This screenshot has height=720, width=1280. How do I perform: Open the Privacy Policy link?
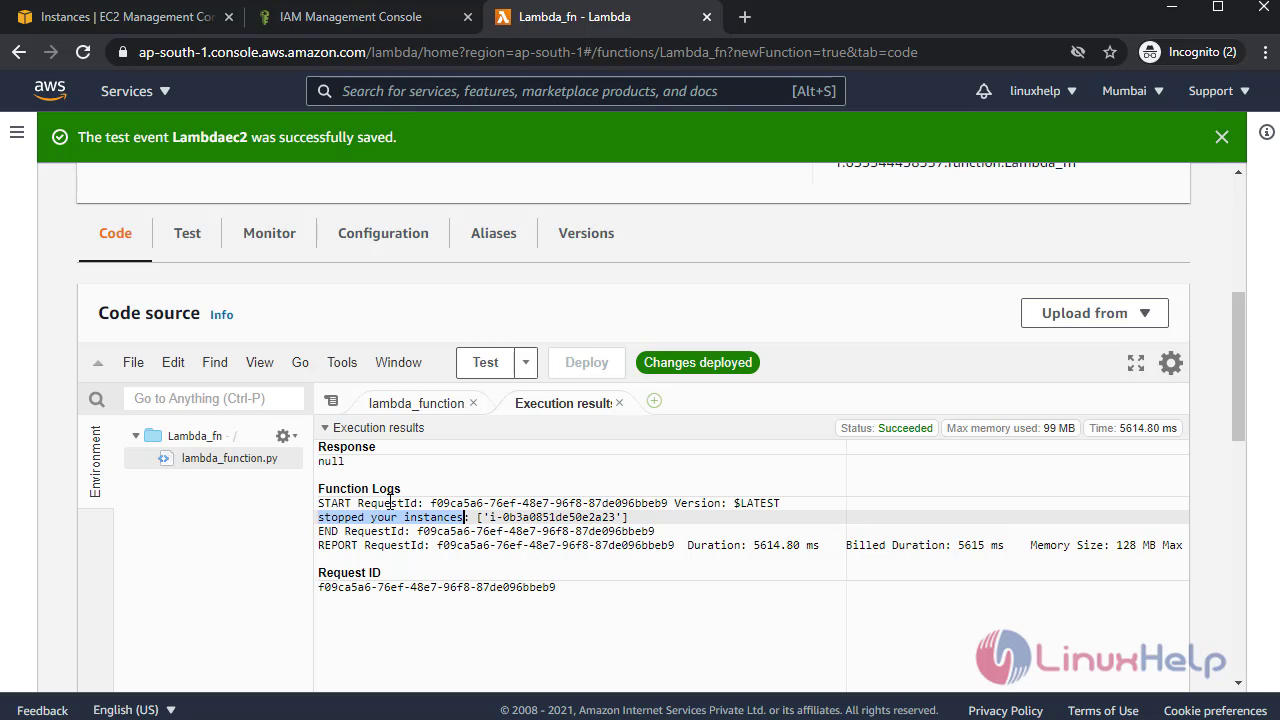(1005, 710)
